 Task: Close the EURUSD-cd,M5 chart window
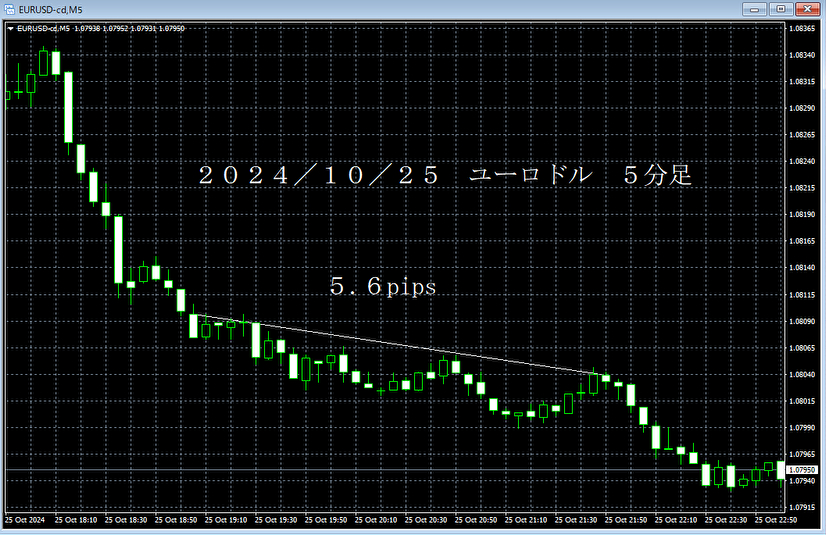pos(807,9)
